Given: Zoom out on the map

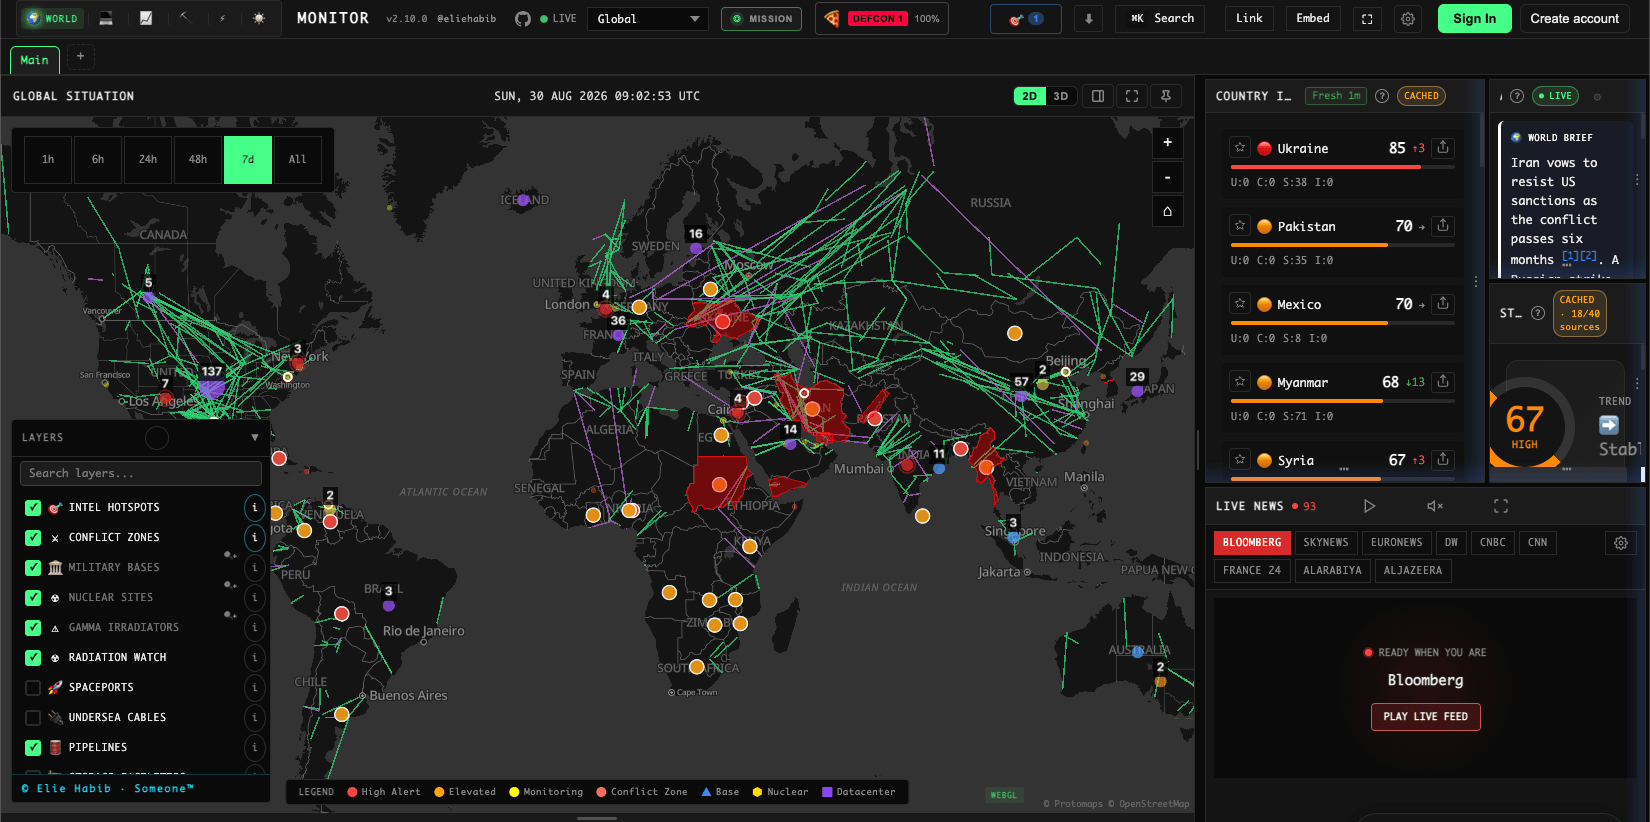Looking at the screenshot, I should (x=1167, y=177).
